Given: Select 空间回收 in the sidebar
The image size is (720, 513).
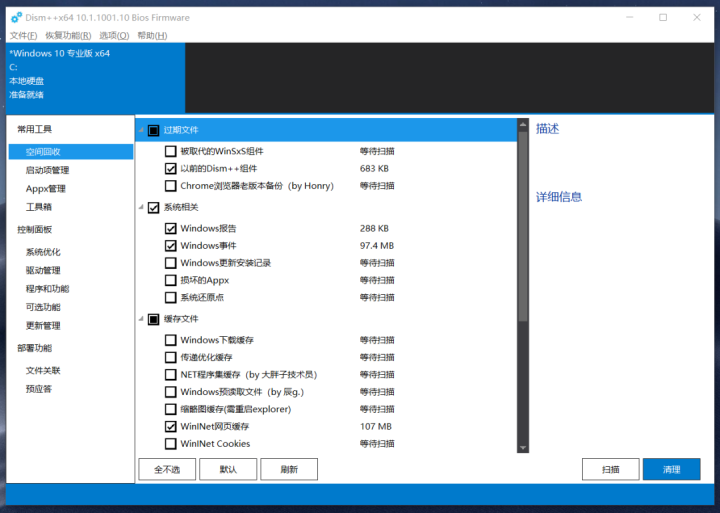Looking at the screenshot, I should tap(71, 152).
